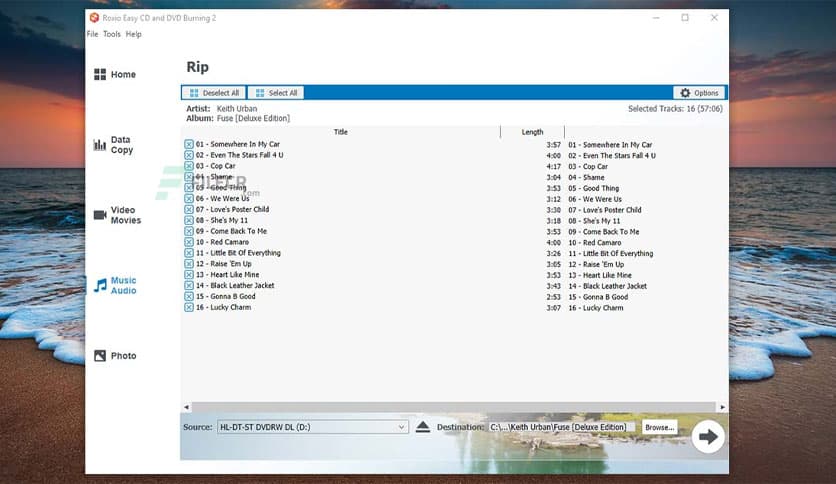This screenshot has width=836, height=484.
Task: Uncheck track 07 Love's Poster Child
Action: (189, 209)
